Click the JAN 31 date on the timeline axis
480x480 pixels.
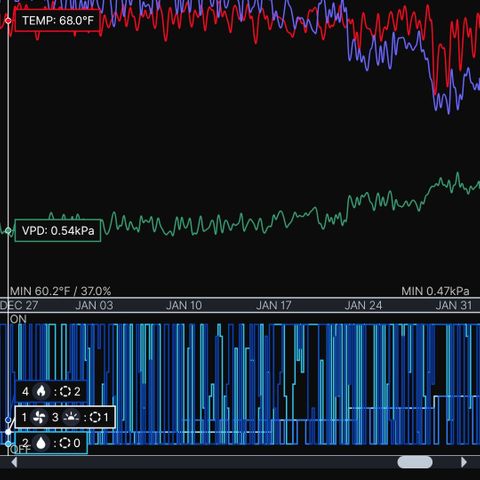(454, 305)
